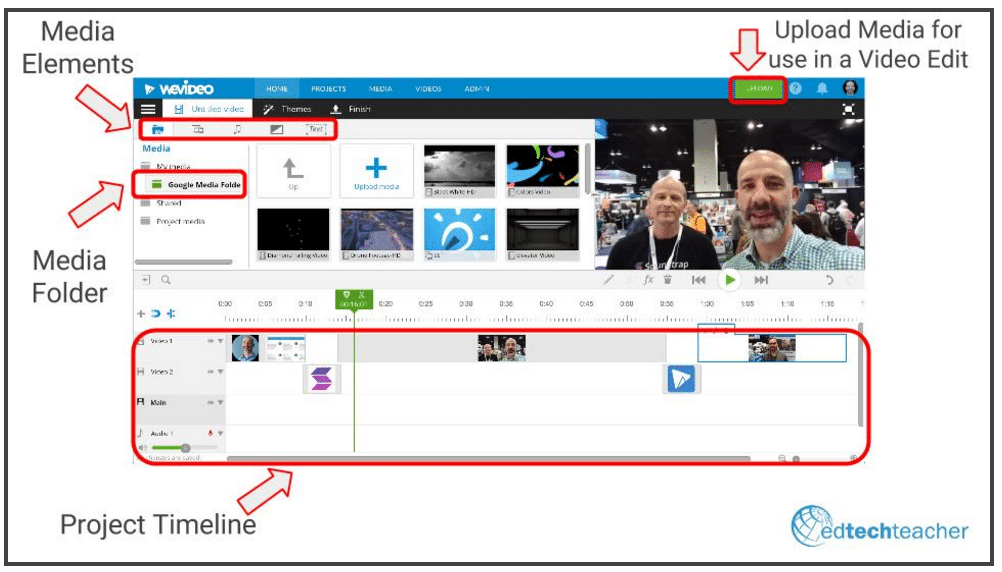This screenshot has height=572, width=1002.
Task: Add a track with plus icon
Action: tap(141, 314)
